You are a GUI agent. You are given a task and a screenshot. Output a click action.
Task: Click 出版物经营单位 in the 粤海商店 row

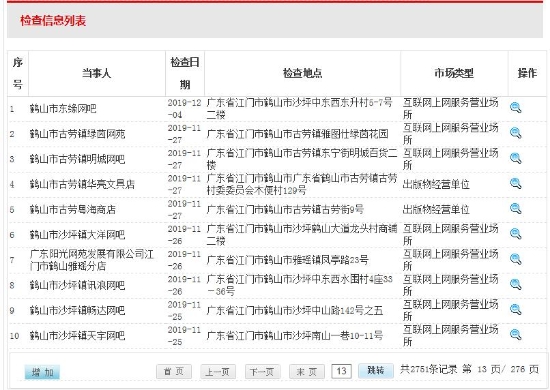click(436, 209)
